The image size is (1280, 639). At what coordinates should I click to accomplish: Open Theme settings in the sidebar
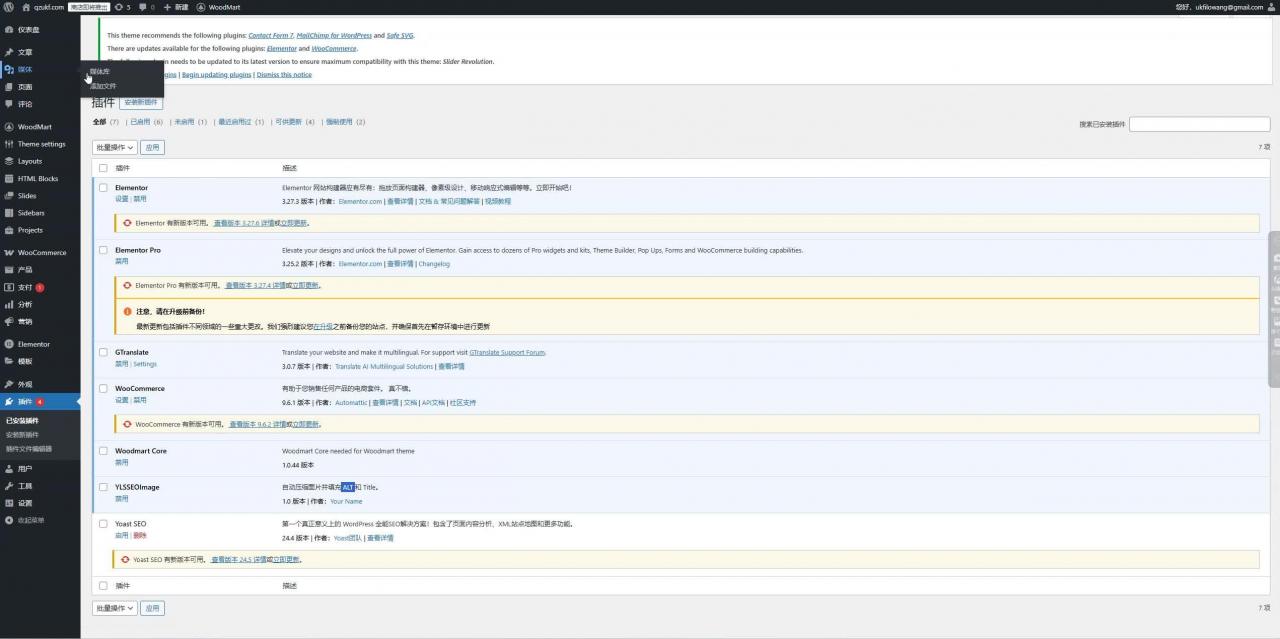[x=41, y=144]
